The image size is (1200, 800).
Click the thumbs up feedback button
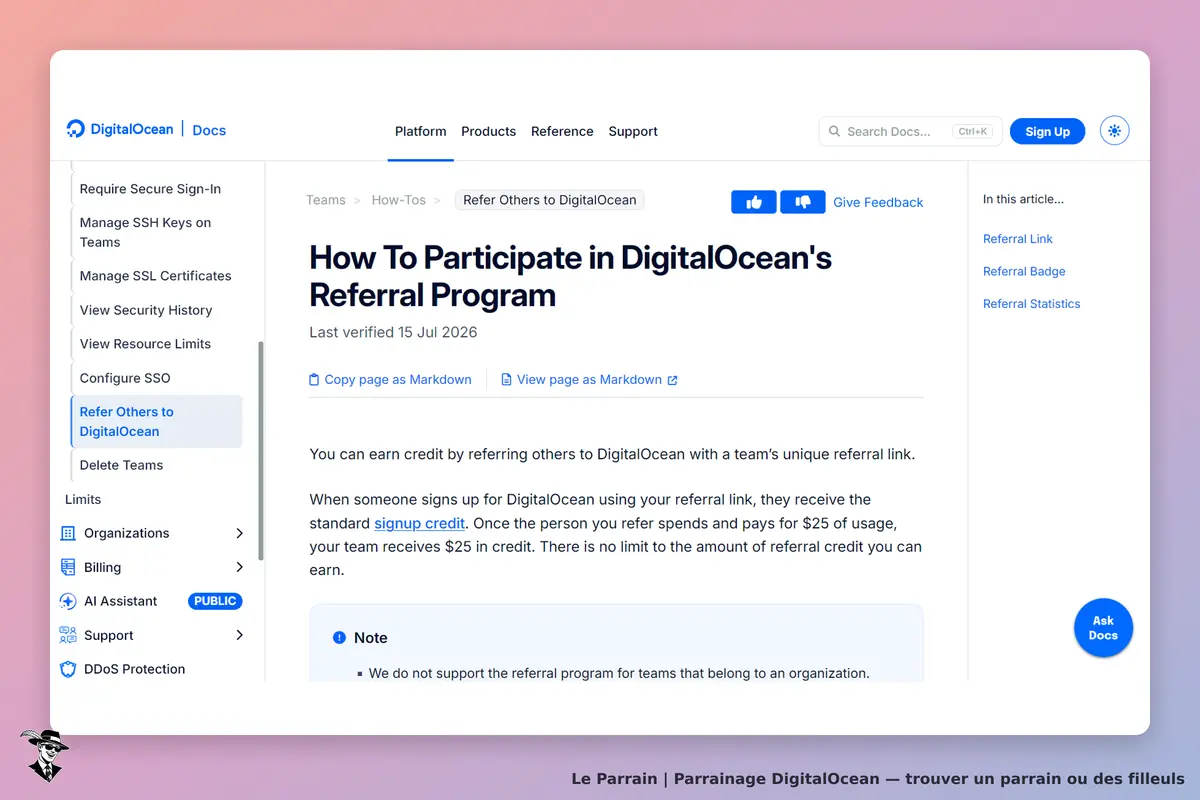(754, 202)
